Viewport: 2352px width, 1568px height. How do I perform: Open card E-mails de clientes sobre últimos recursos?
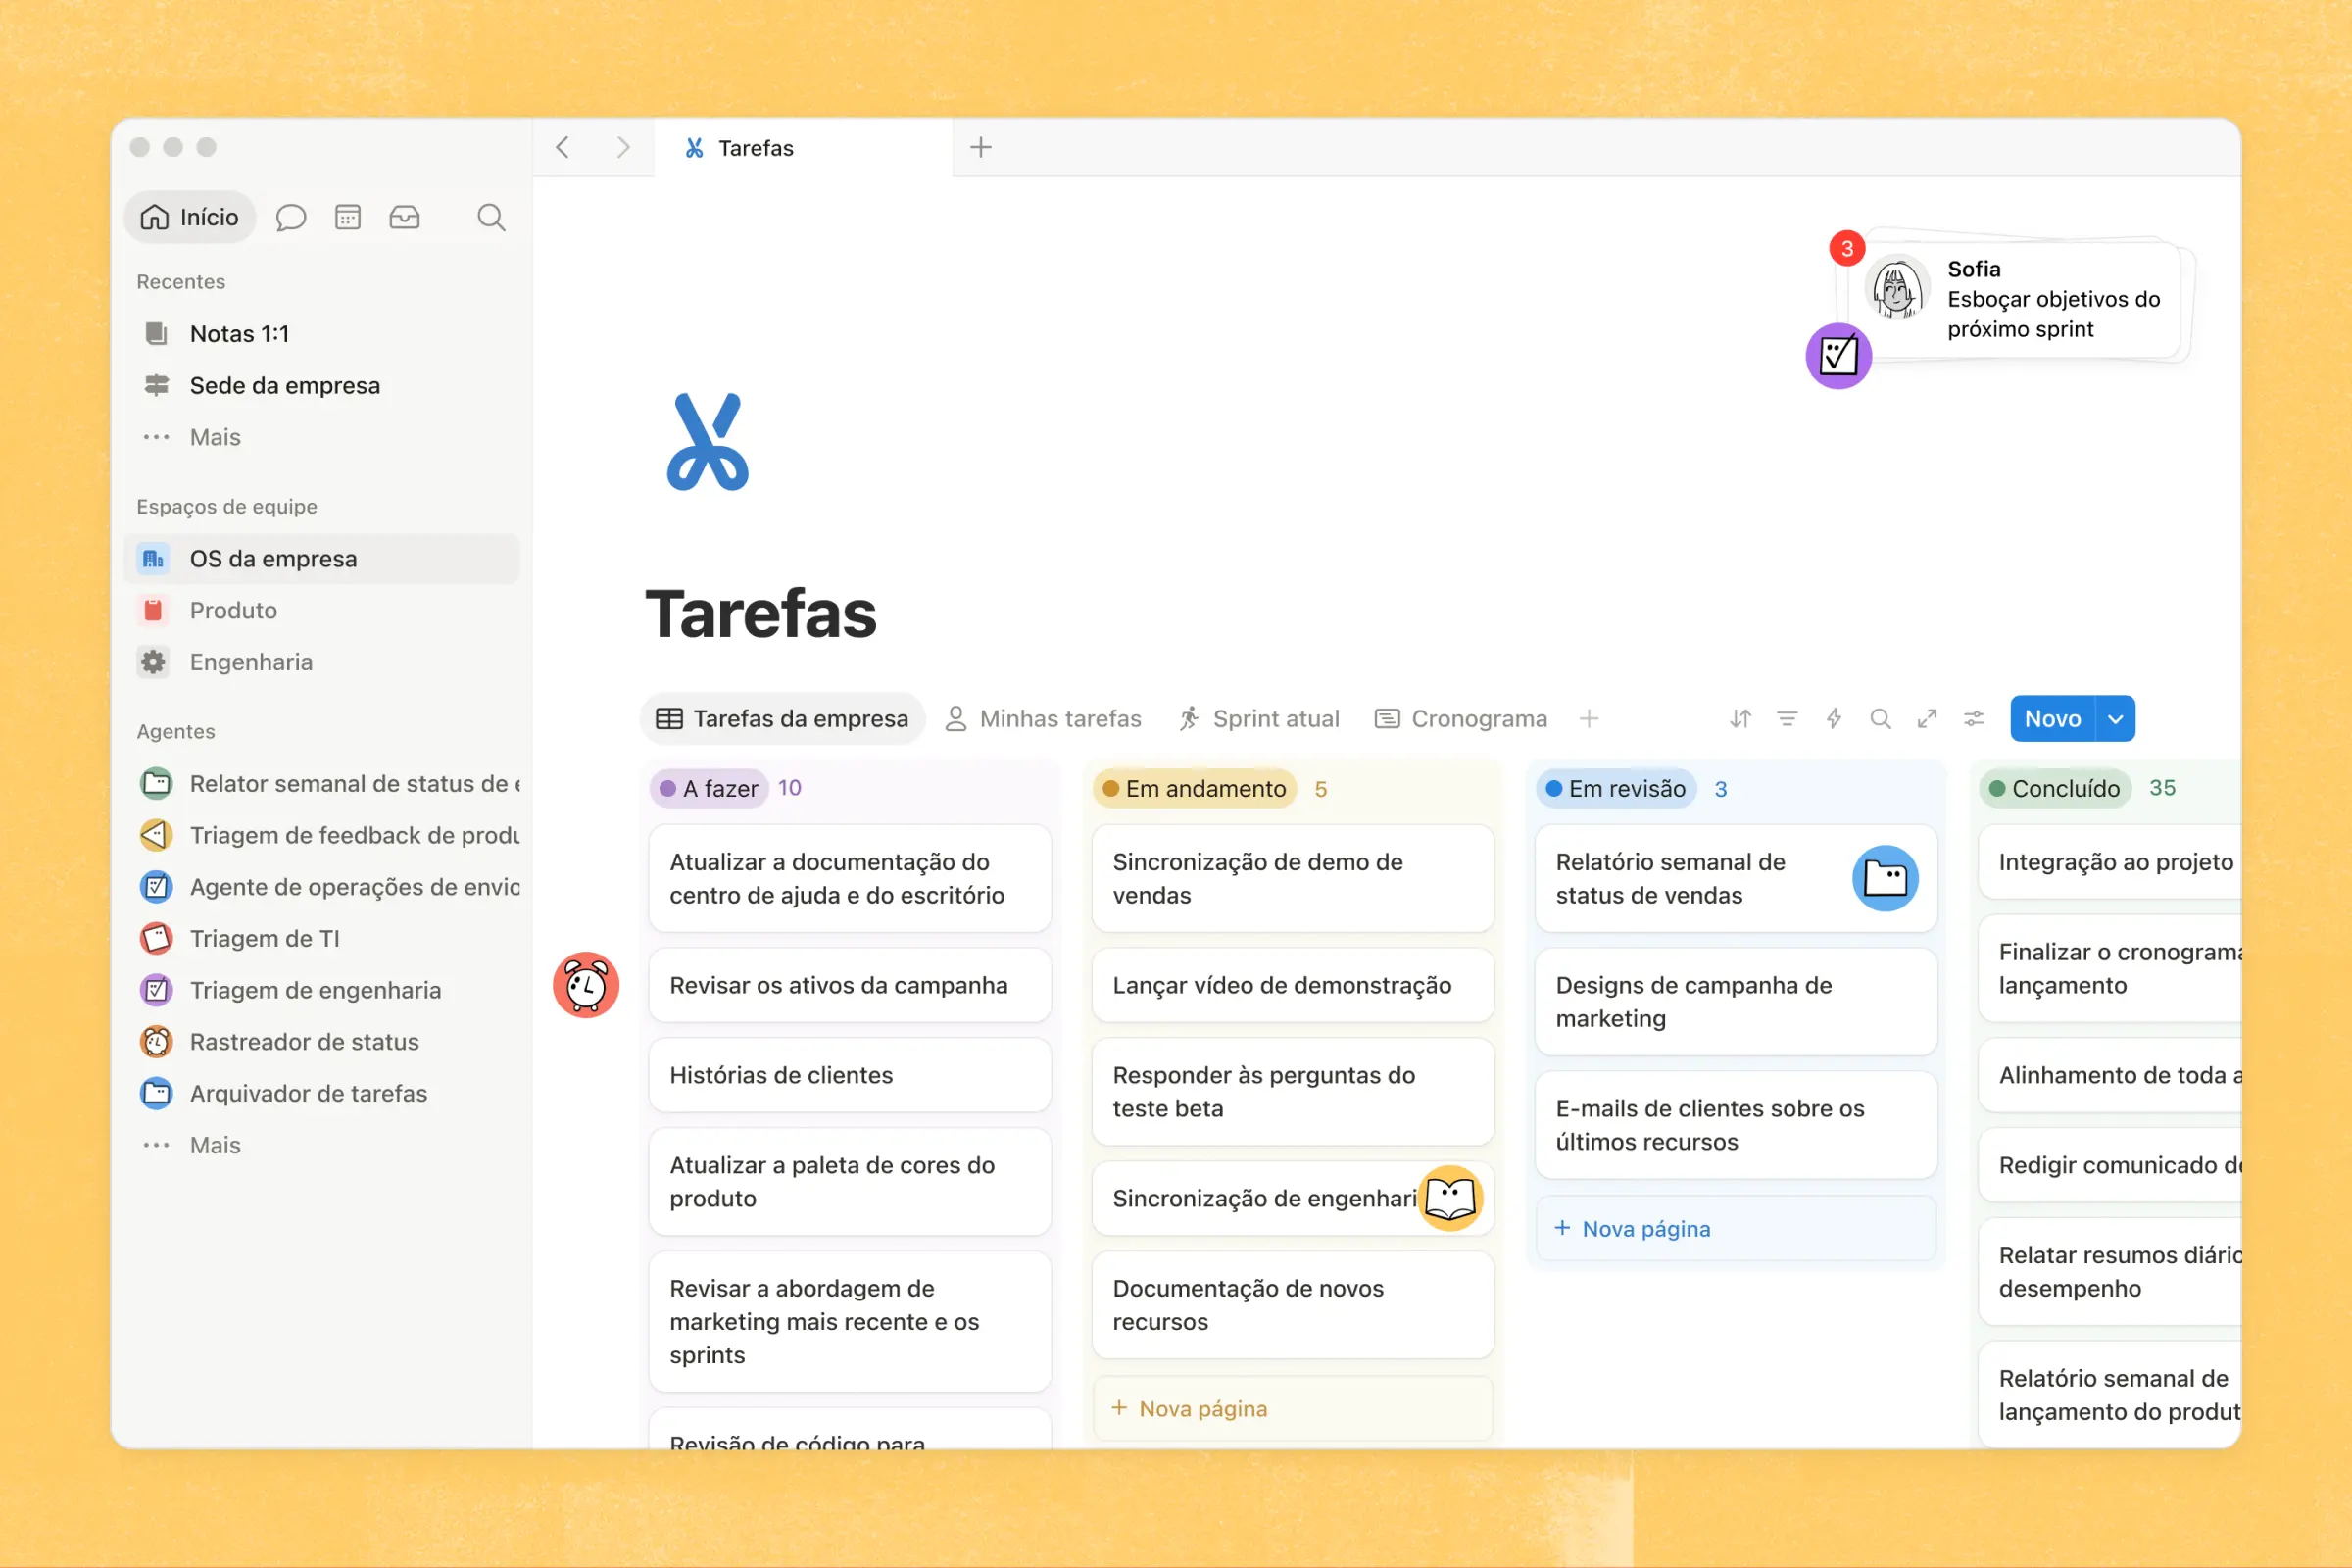point(1736,1125)
